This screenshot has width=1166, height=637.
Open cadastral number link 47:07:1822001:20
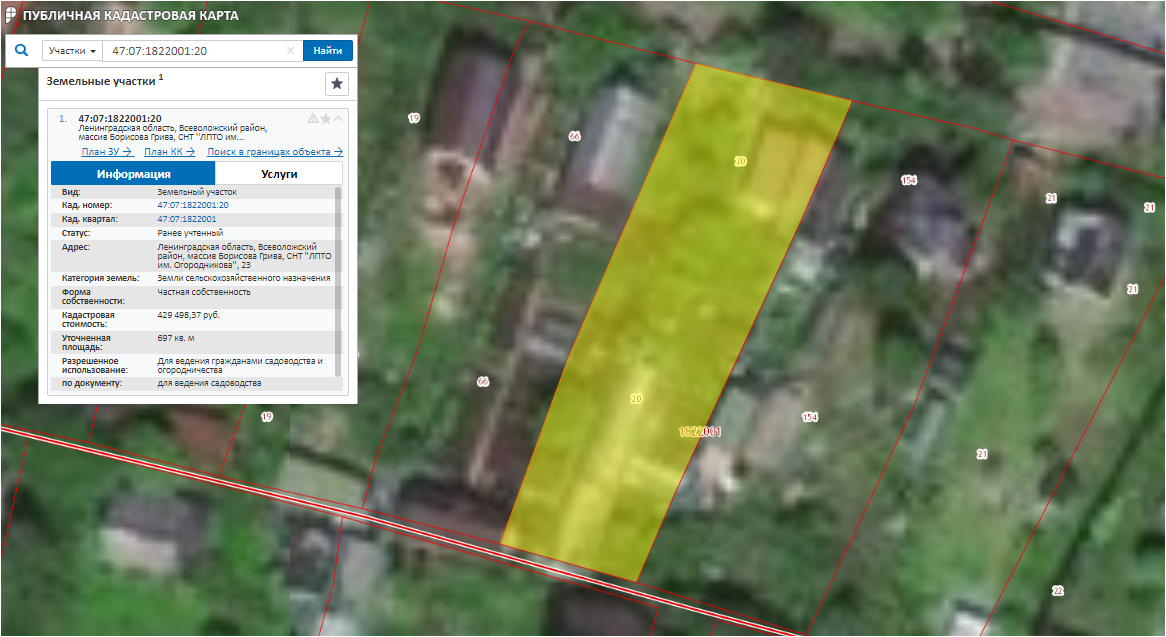pos(193,205)
